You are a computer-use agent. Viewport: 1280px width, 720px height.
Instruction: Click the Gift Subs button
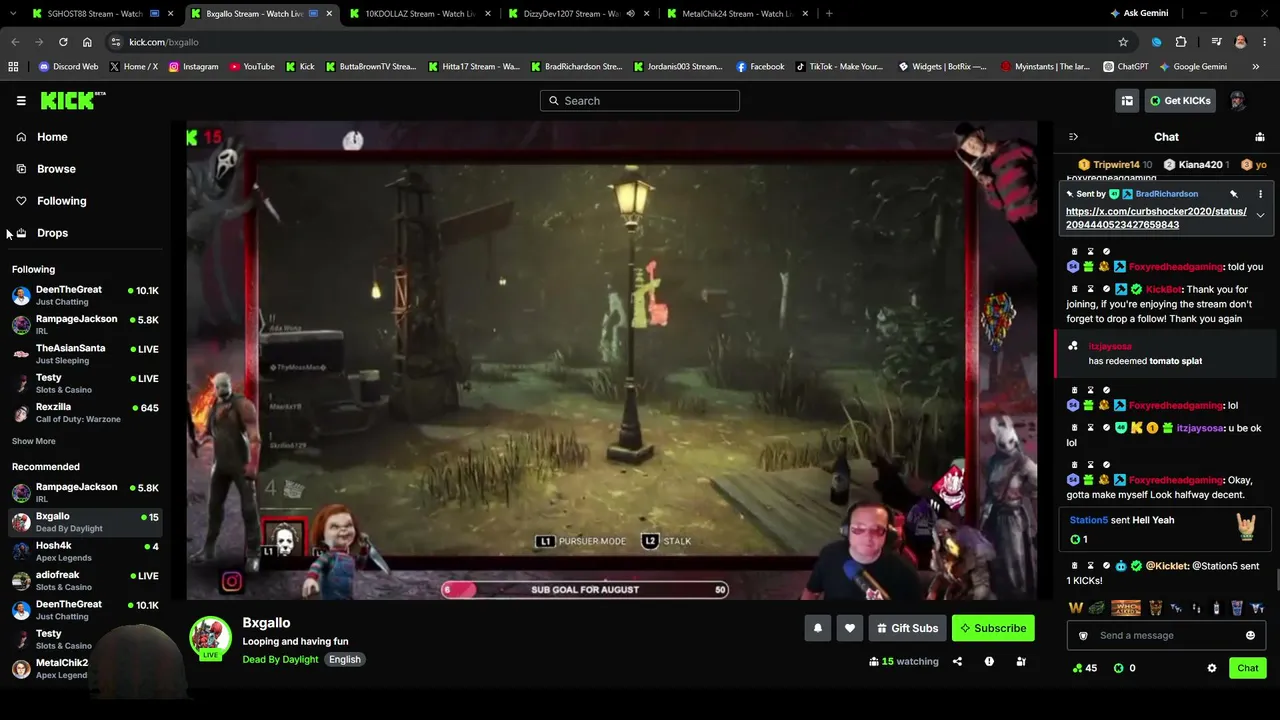click(x=907, y=628)
